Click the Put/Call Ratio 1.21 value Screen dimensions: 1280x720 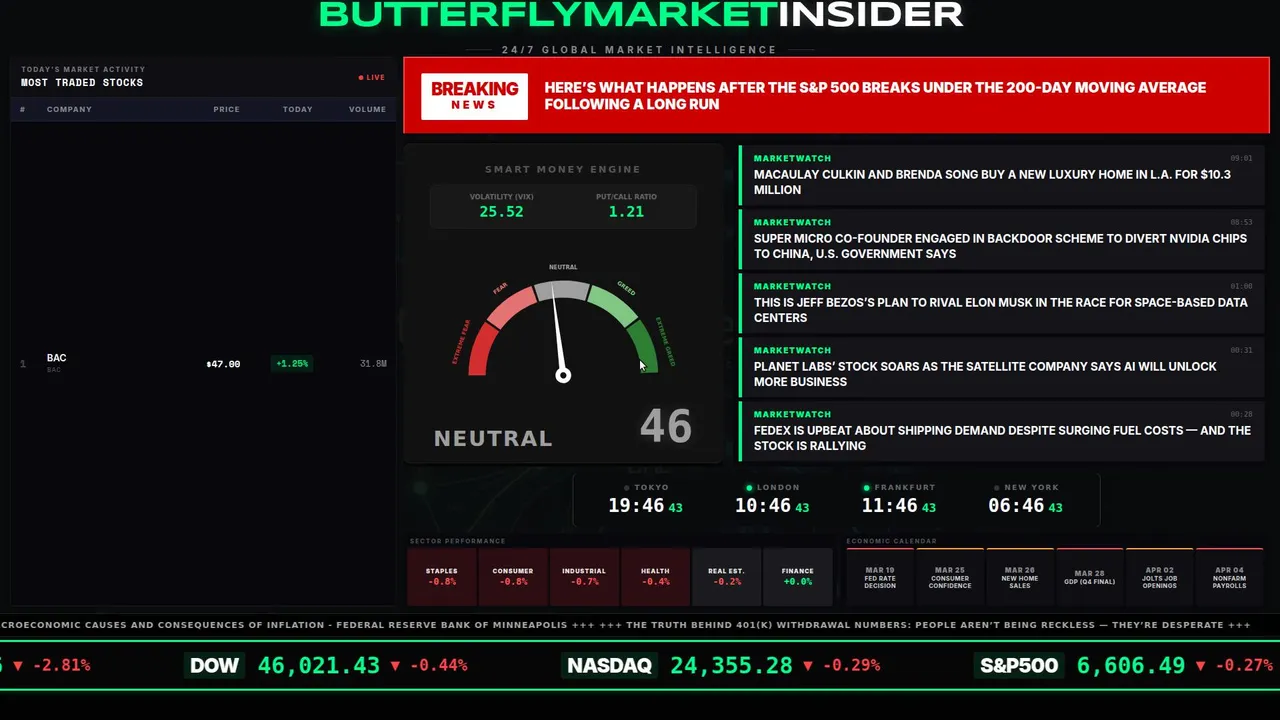tap(626, 212)
